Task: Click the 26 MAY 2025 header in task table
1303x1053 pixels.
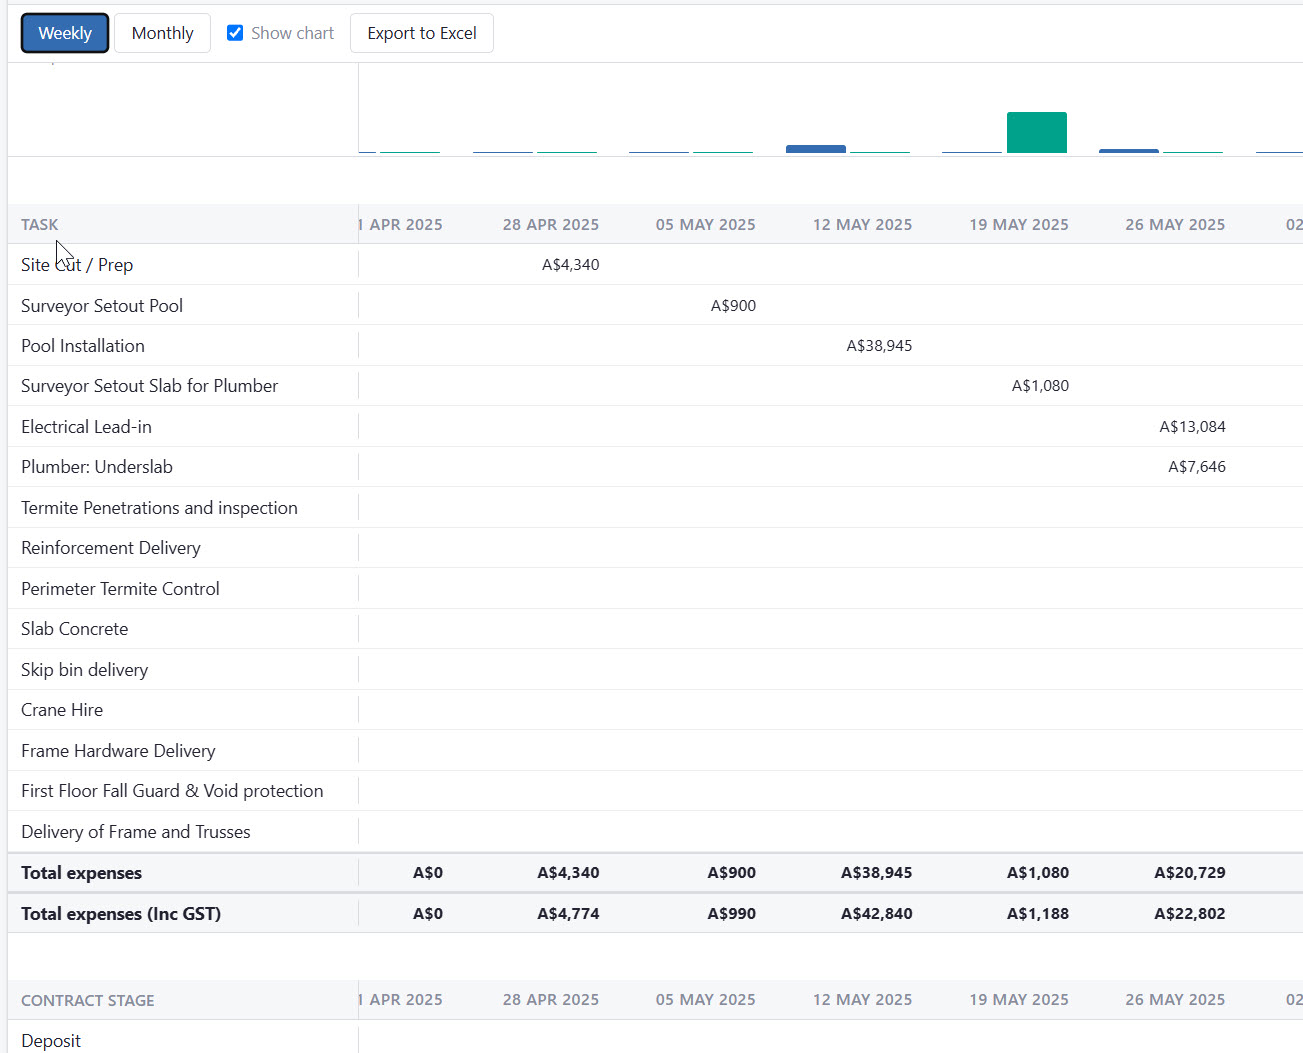Action: 1175,225
